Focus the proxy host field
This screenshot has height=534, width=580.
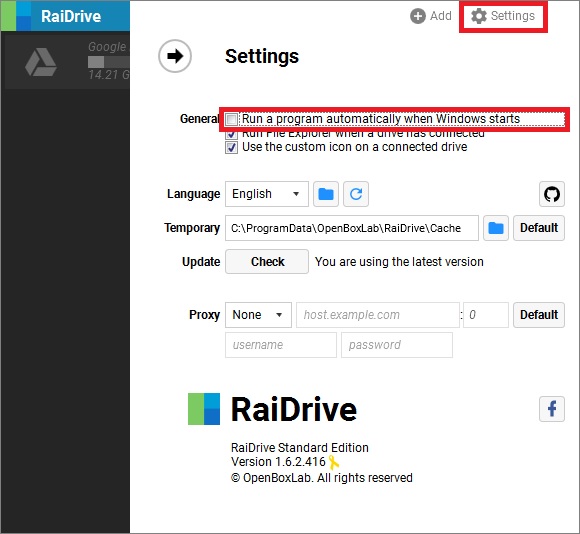(378, 315)
